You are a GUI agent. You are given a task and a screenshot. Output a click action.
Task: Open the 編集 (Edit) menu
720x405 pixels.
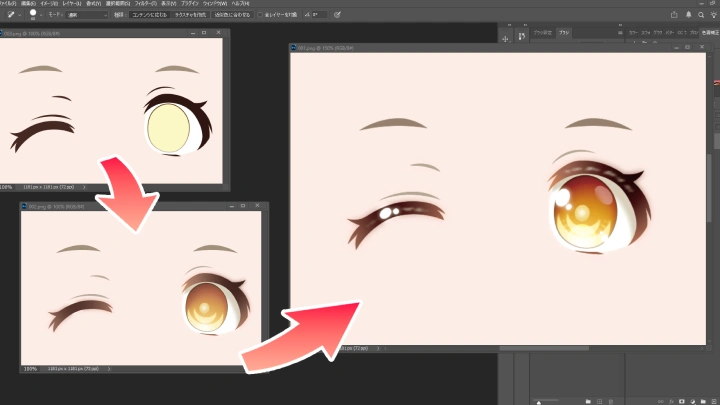pyautogui.click(x=28, y=3)
